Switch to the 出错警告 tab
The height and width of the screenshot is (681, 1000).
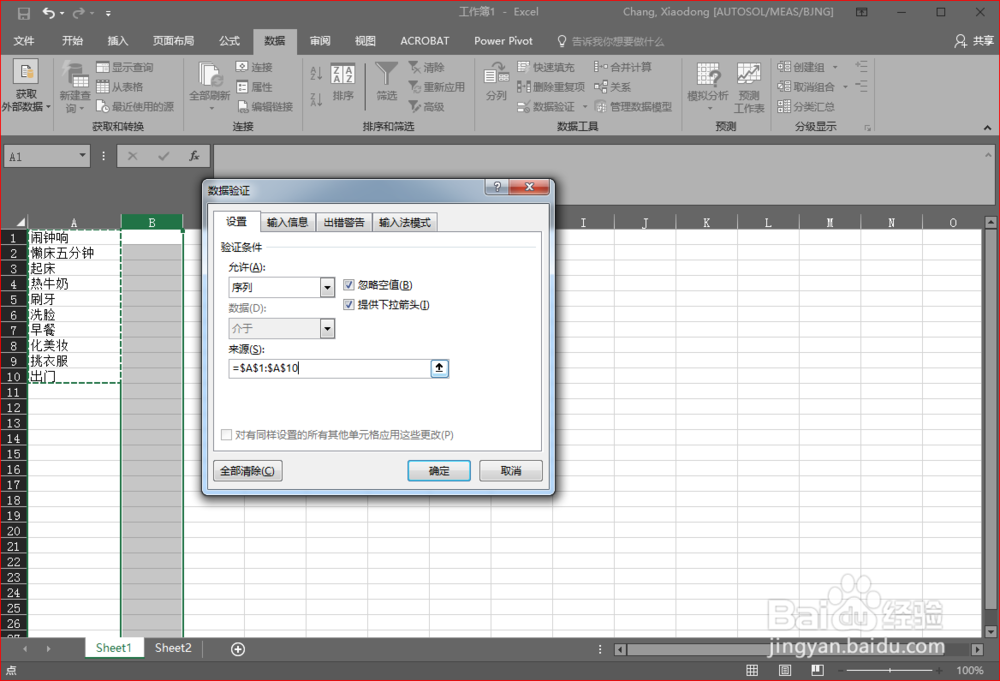coord(343,222)
